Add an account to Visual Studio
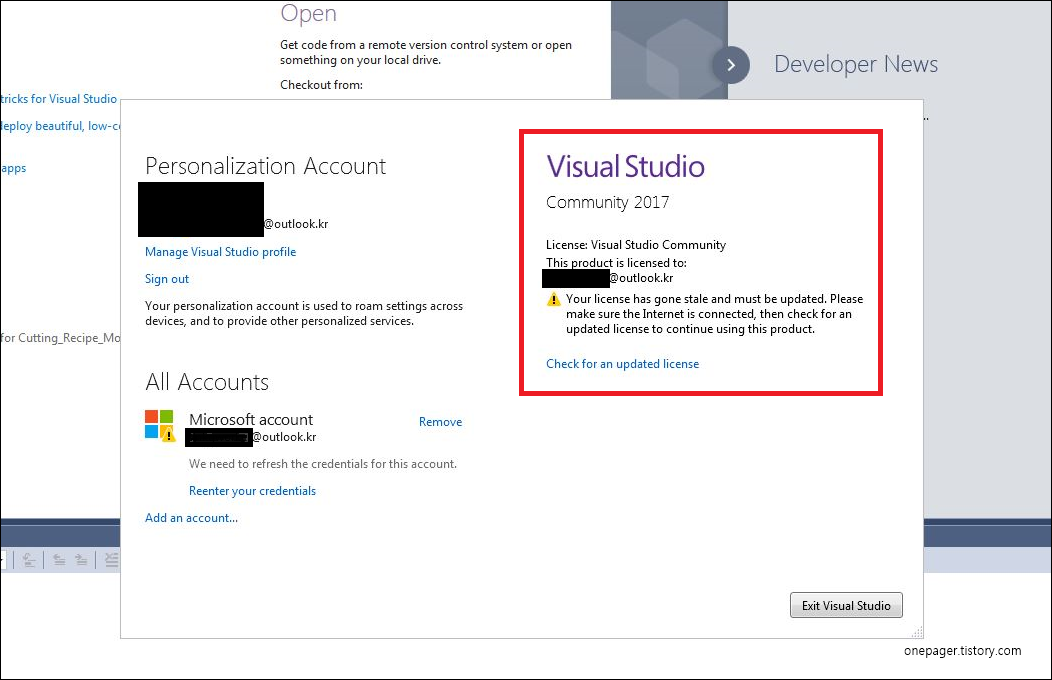This screenshot has width=1052, height=680. tap(191, 518)
